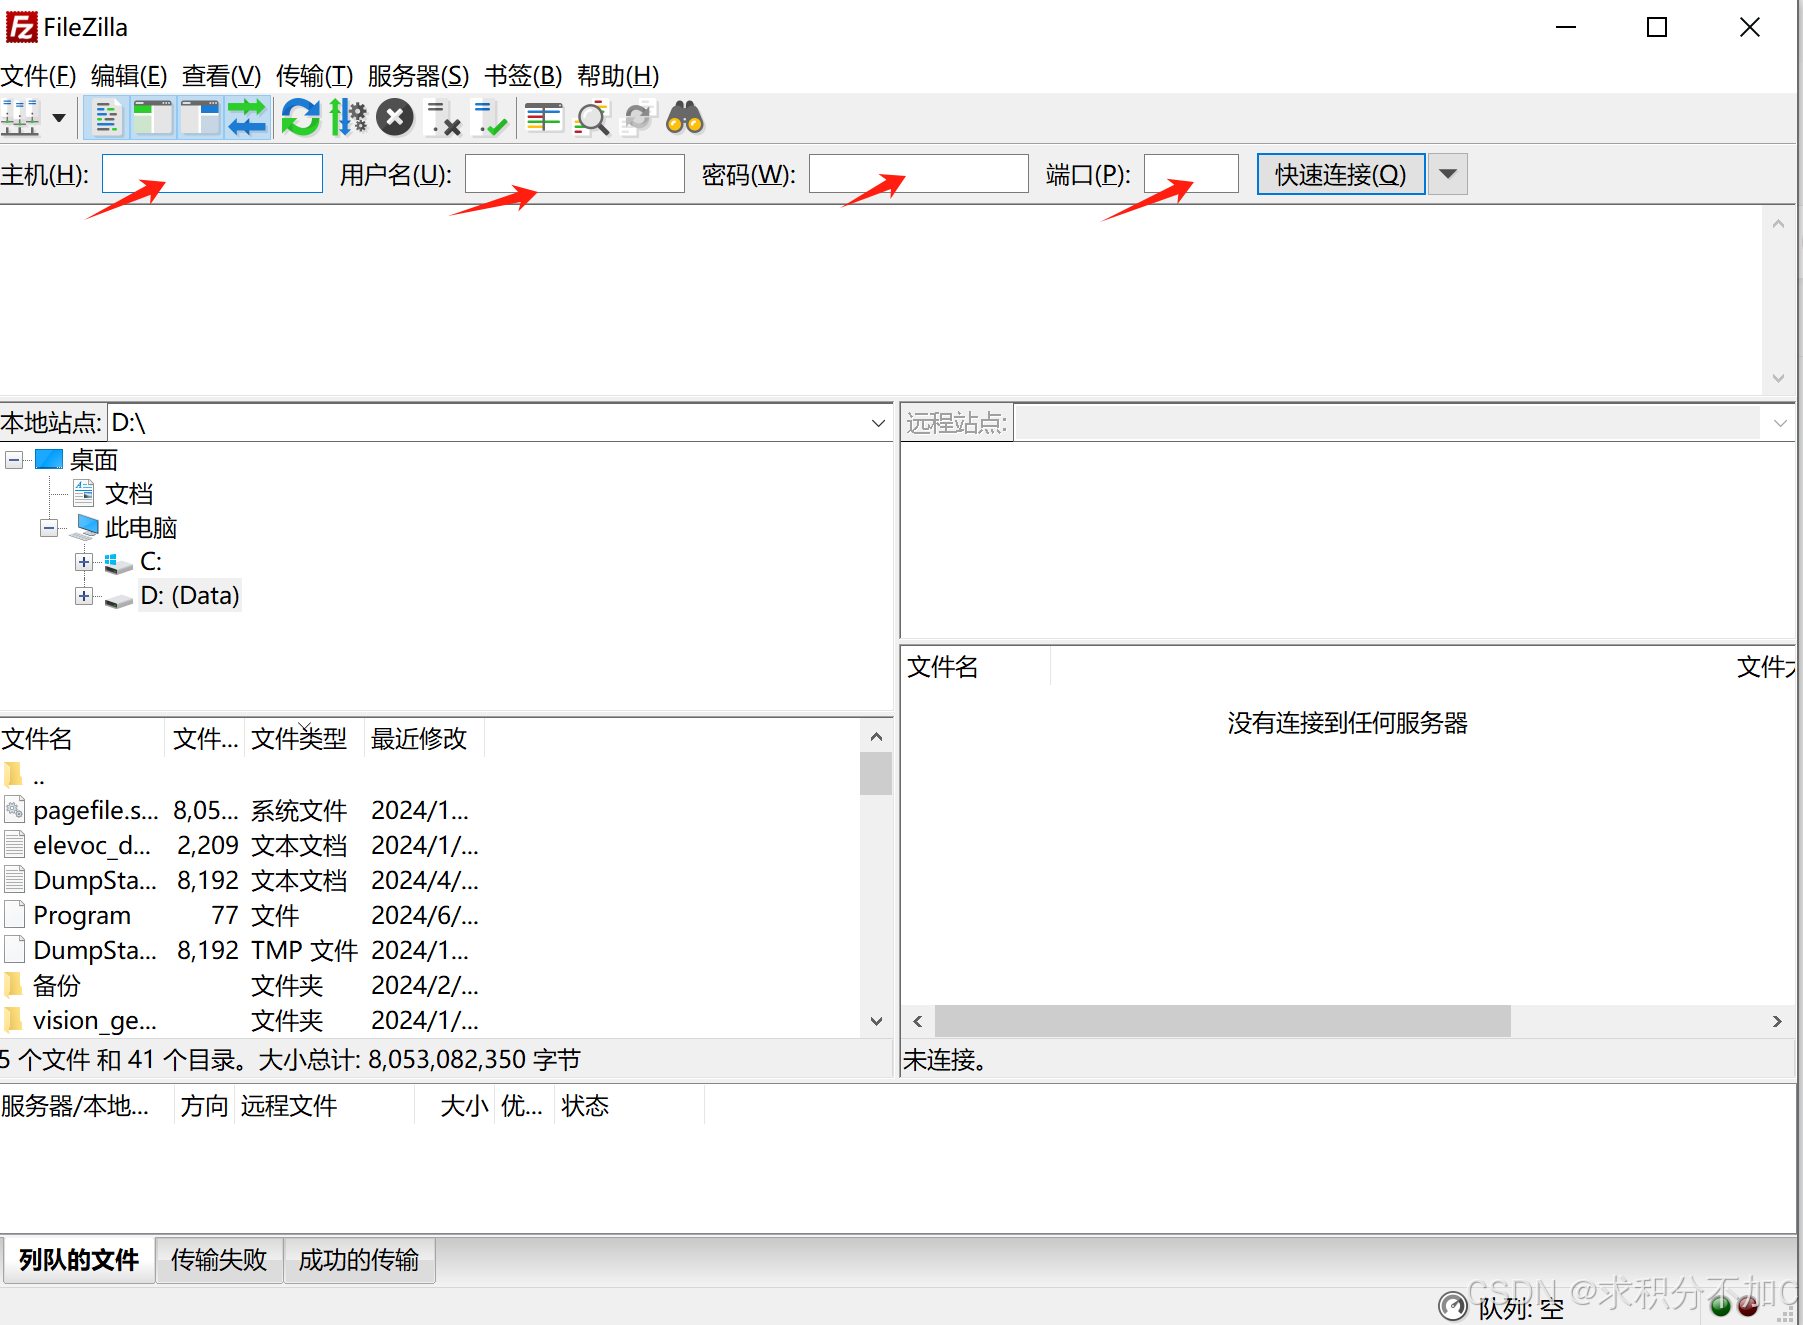Screen dimensions: 1803x1325
Task: Reconnect to the last used server
Action: point(489,118)
